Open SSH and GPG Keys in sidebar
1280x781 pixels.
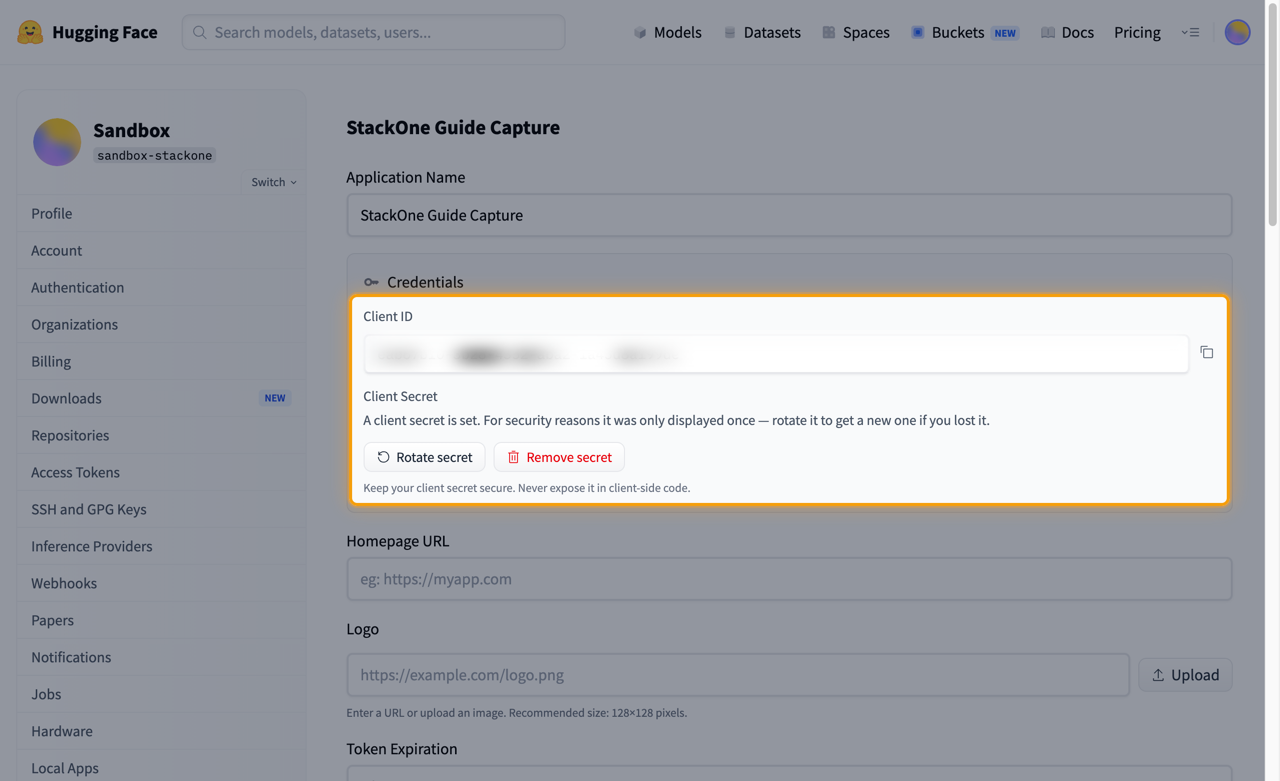161,509
